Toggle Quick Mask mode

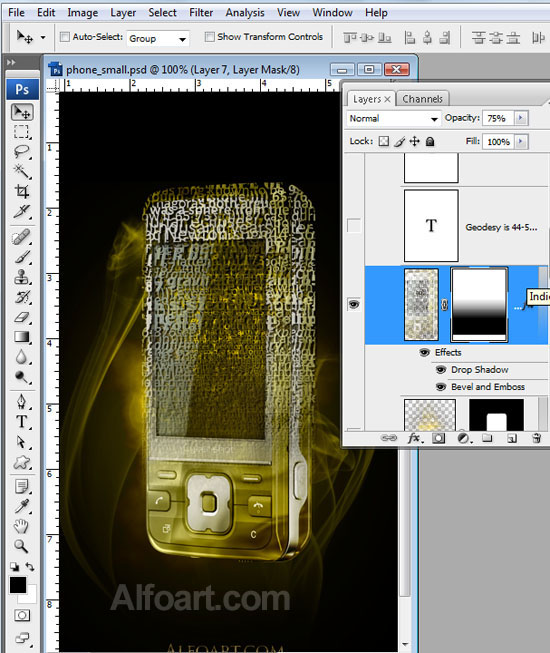pos(22,615)
